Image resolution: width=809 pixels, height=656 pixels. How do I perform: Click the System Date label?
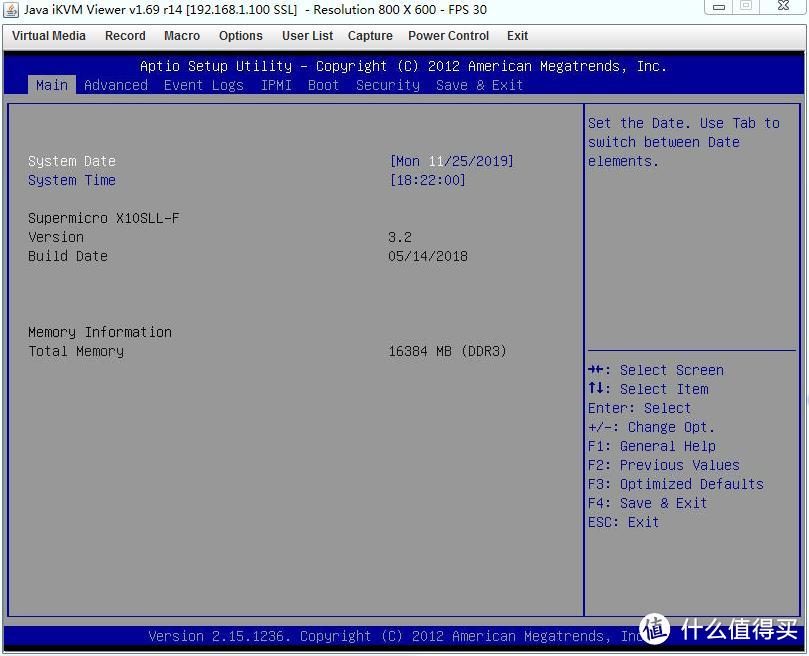tap(72, 161)
